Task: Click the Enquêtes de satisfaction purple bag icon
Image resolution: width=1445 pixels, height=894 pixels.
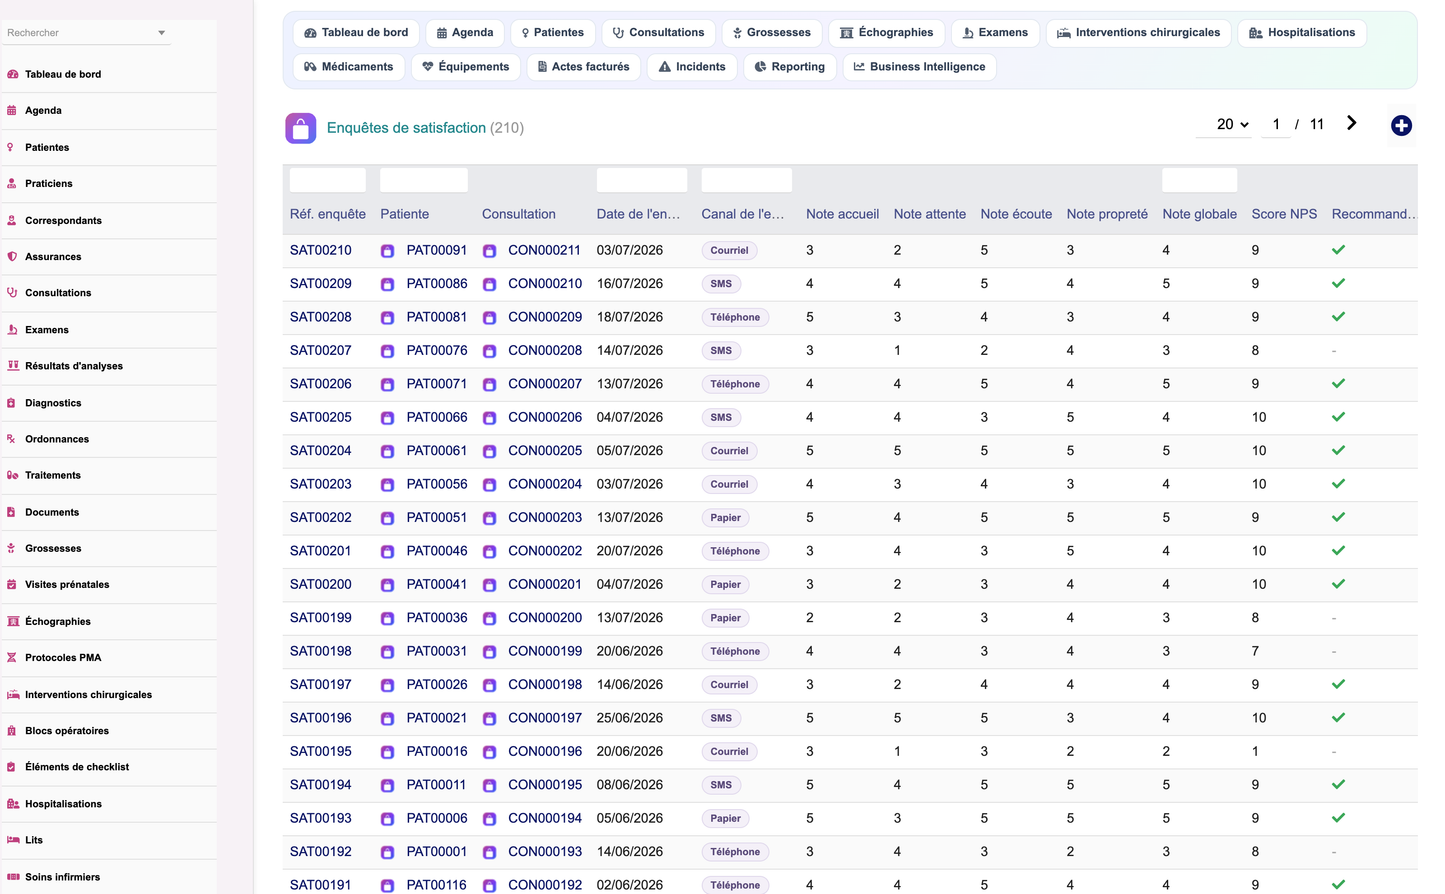Action: click(x=301, y=128)
